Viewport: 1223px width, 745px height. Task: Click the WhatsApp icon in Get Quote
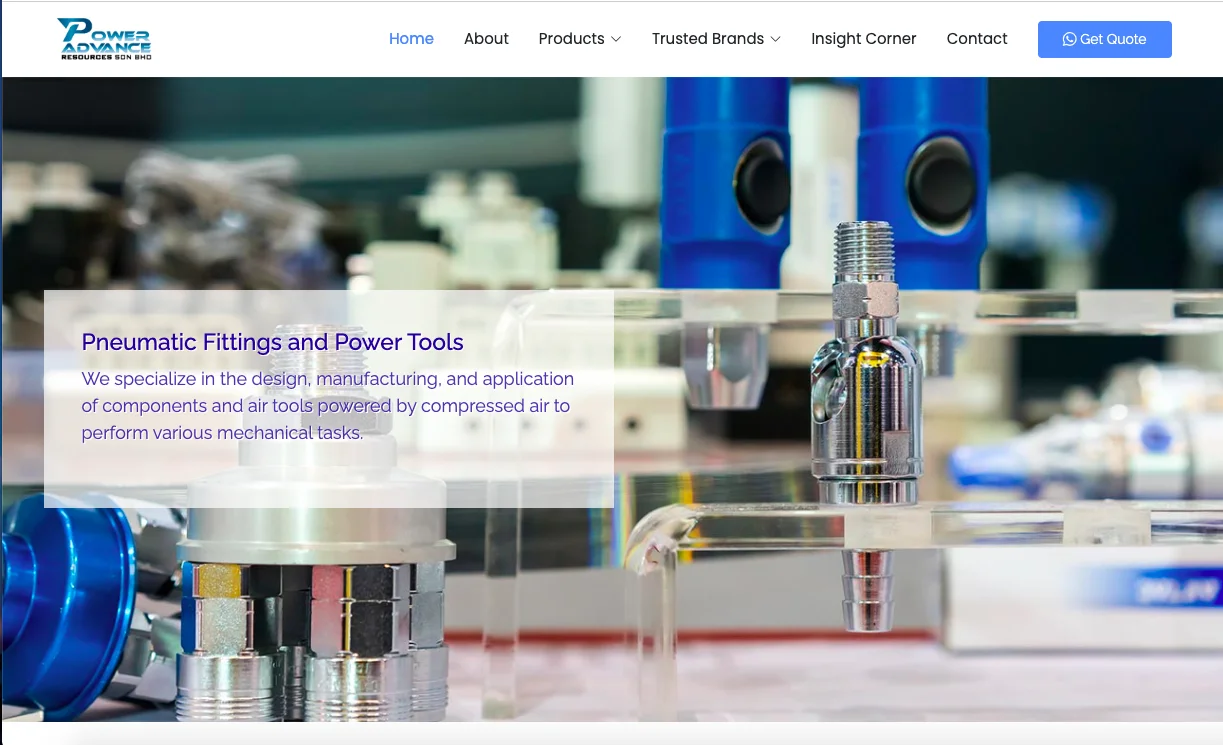1069,39
